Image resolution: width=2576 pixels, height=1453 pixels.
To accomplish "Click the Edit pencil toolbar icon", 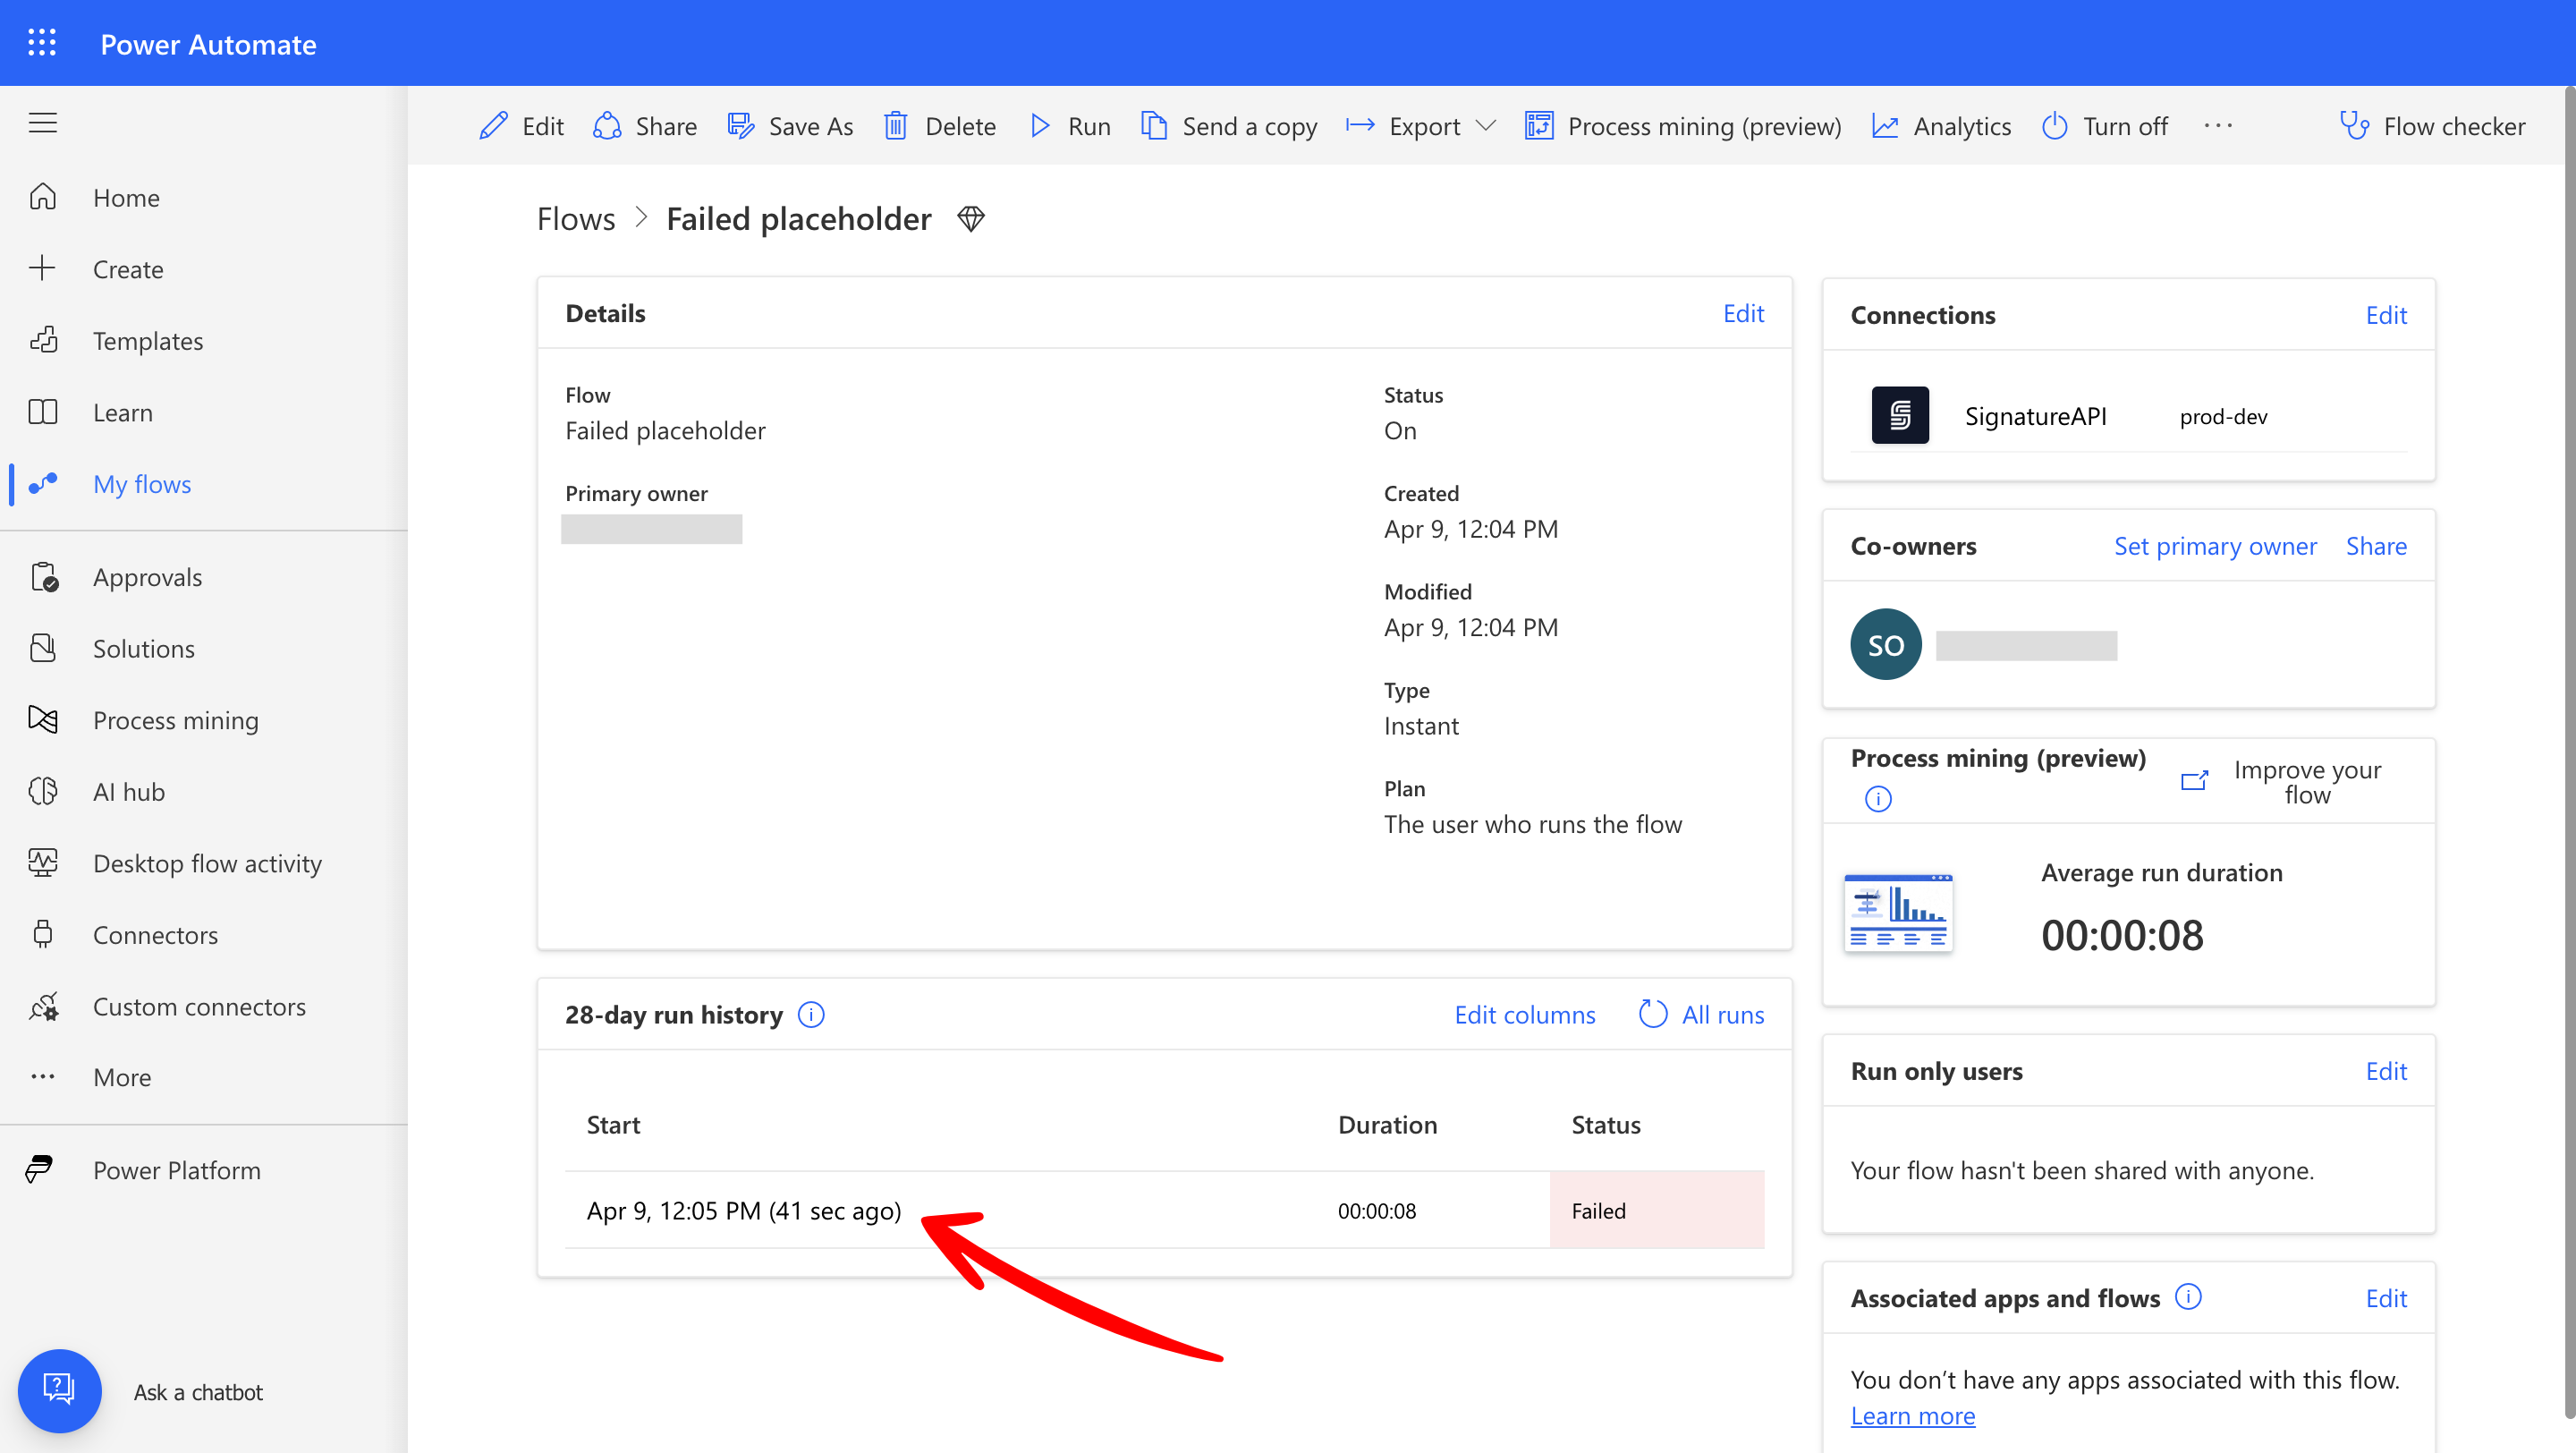I will click(x=494, y=126).
